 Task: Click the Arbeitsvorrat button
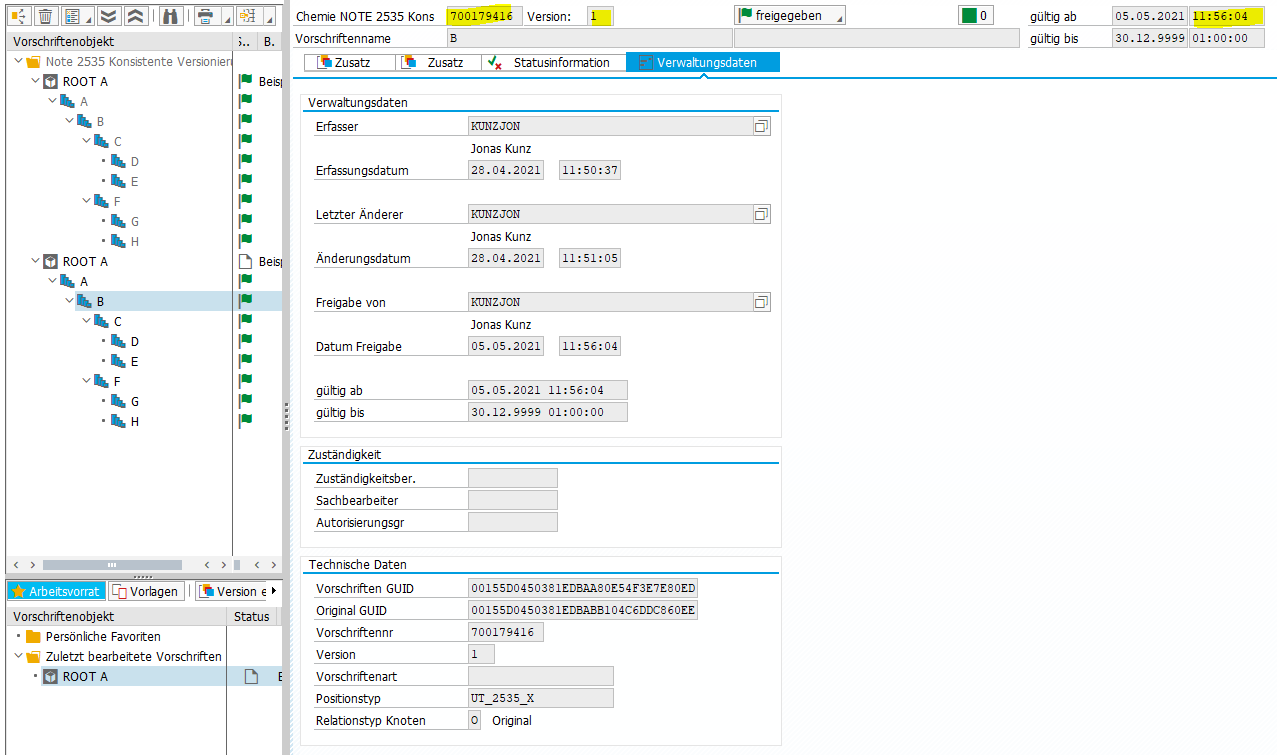pyautogui.click(x=56, y=591)
